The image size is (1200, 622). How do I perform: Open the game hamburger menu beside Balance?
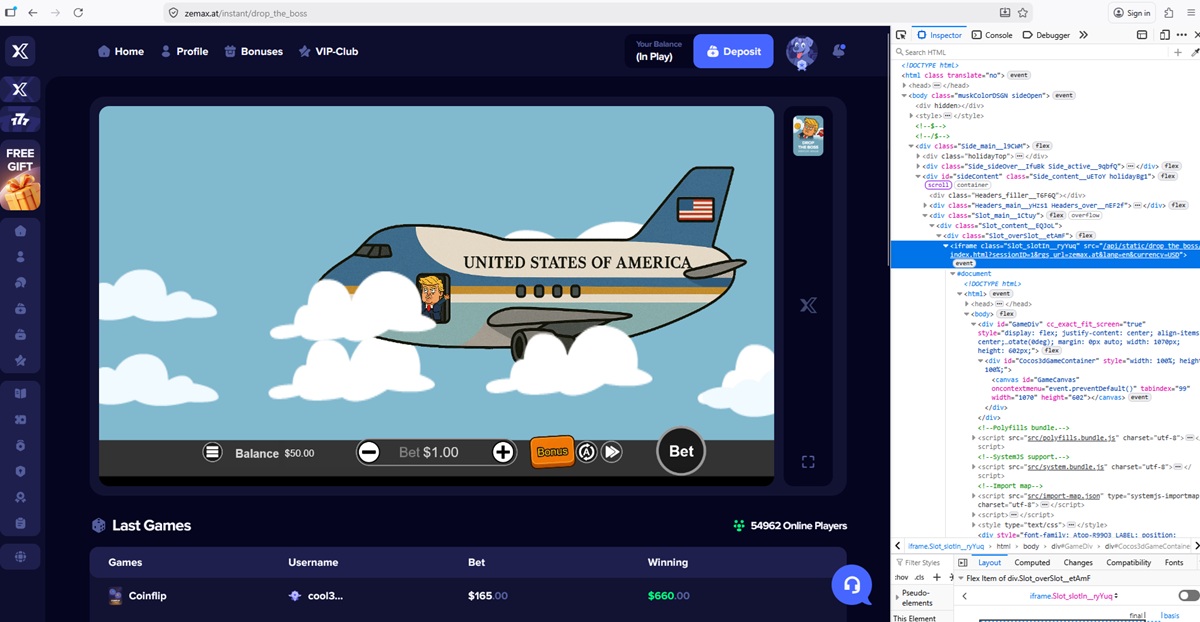pyautogui.click(x=212, y=452)
